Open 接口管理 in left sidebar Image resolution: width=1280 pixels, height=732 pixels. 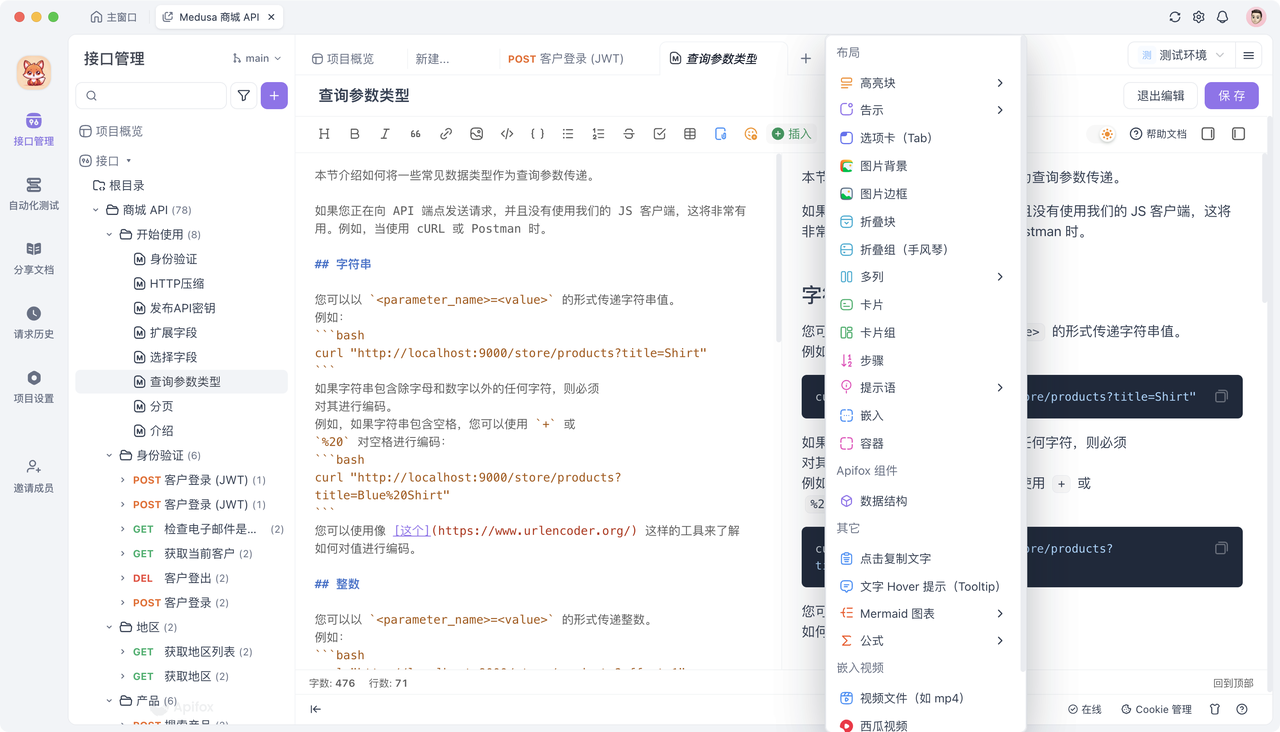coord(34,130)
